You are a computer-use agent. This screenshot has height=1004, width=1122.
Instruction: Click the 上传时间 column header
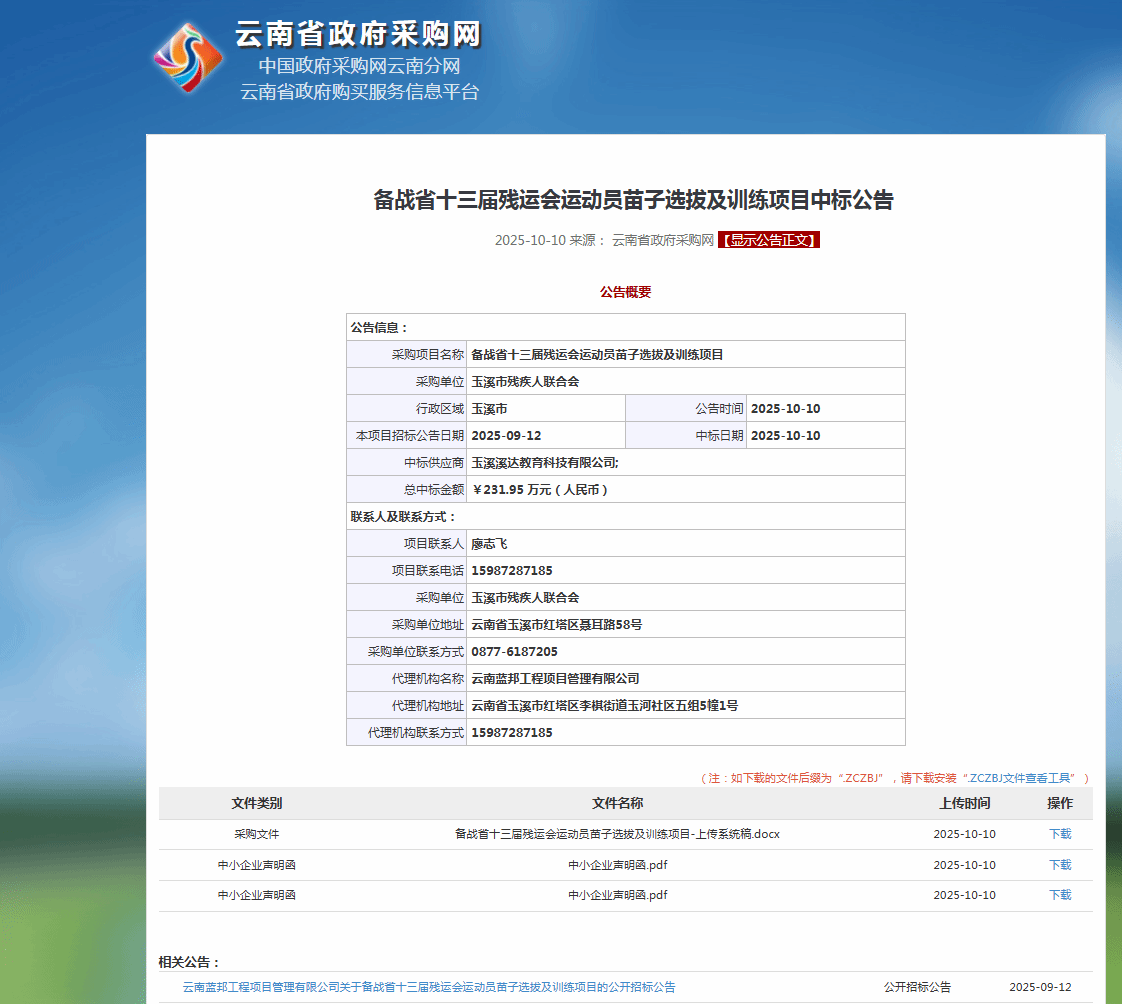click(964, 803)
